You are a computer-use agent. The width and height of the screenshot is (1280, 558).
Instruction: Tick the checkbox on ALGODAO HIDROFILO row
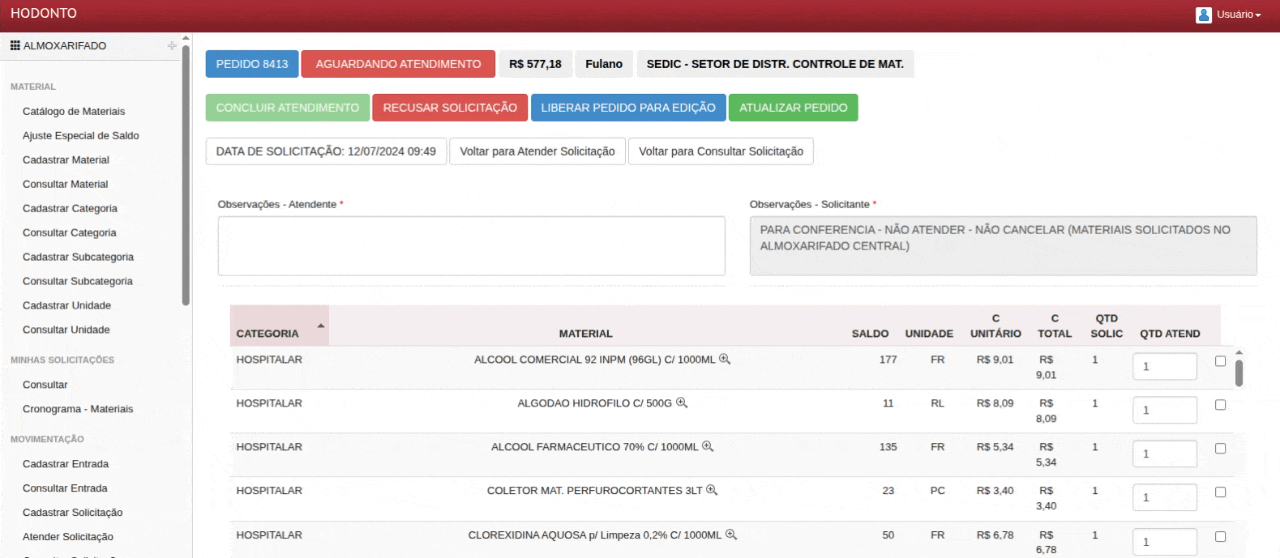coord(1220,405)
